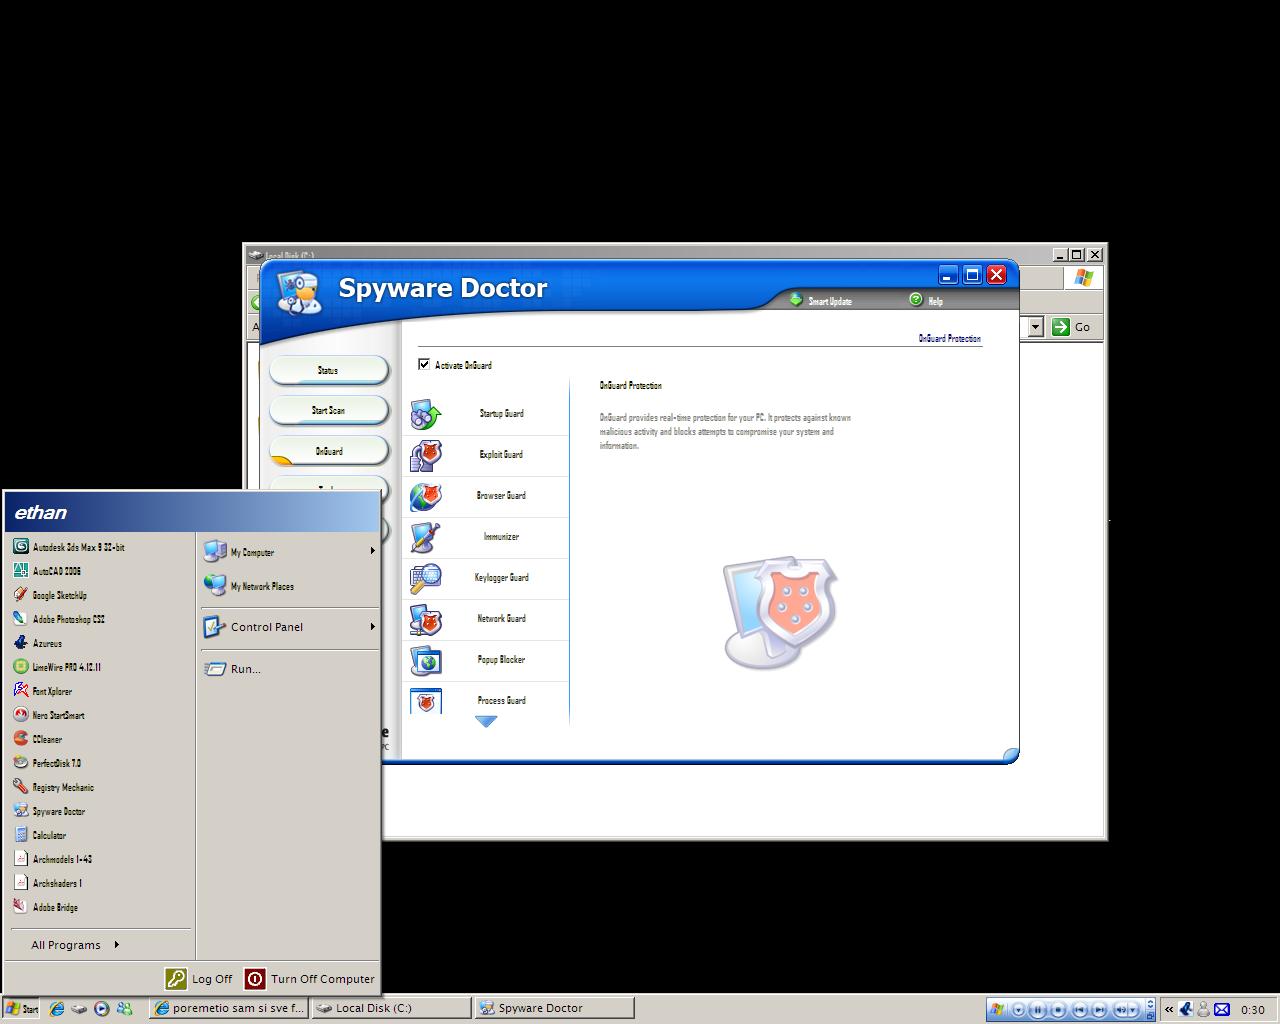Click Internet Explorer quick launch icon

tap(57, 1009)
